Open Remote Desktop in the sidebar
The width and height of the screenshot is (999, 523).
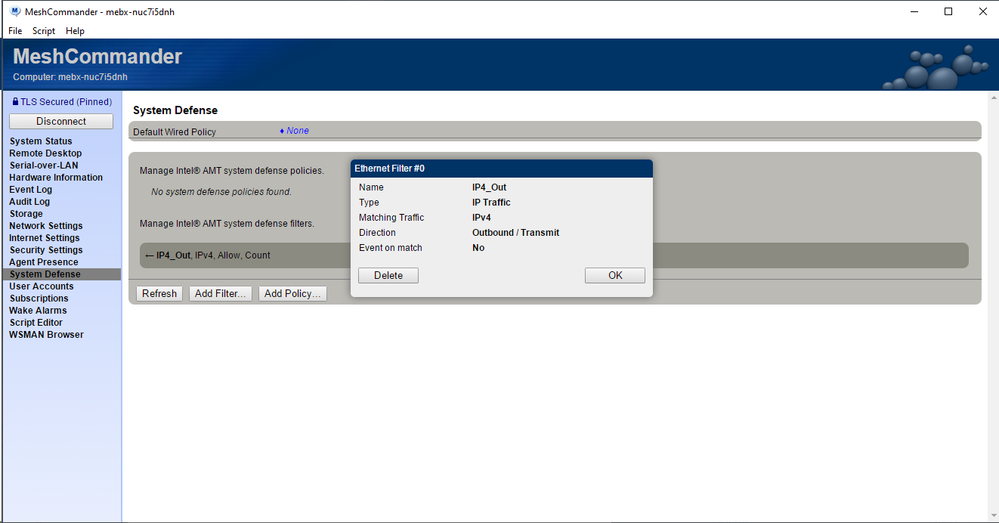45,154
